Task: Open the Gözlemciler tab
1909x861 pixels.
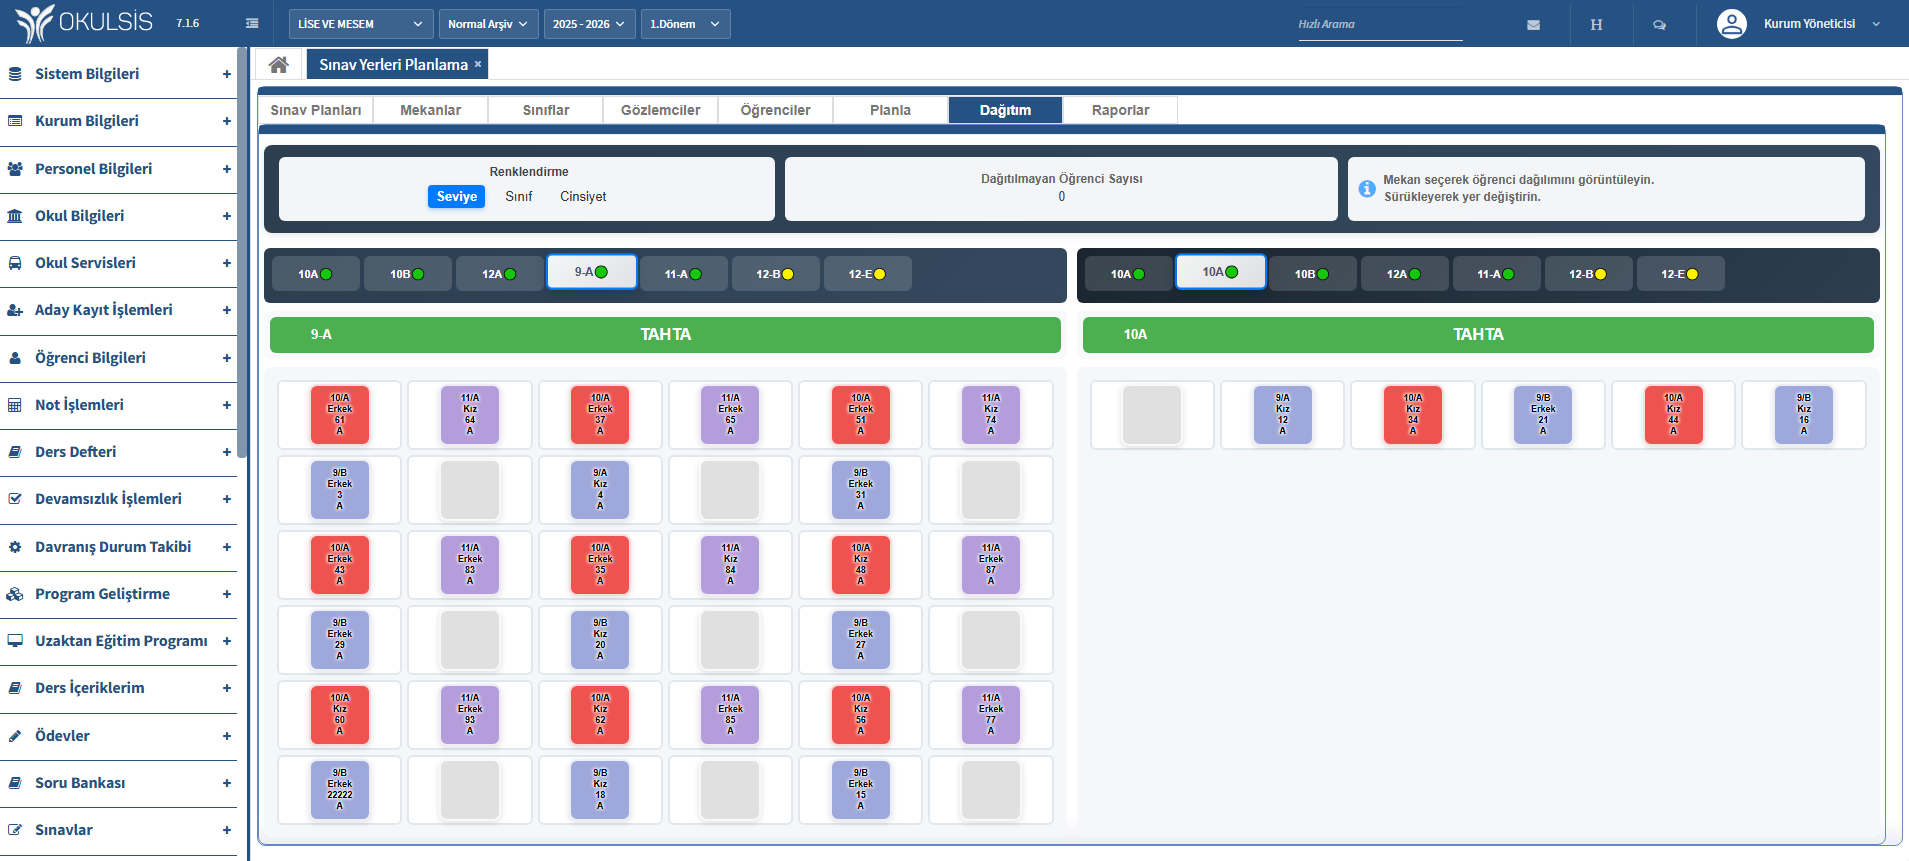Action: [x=660, y=110]
